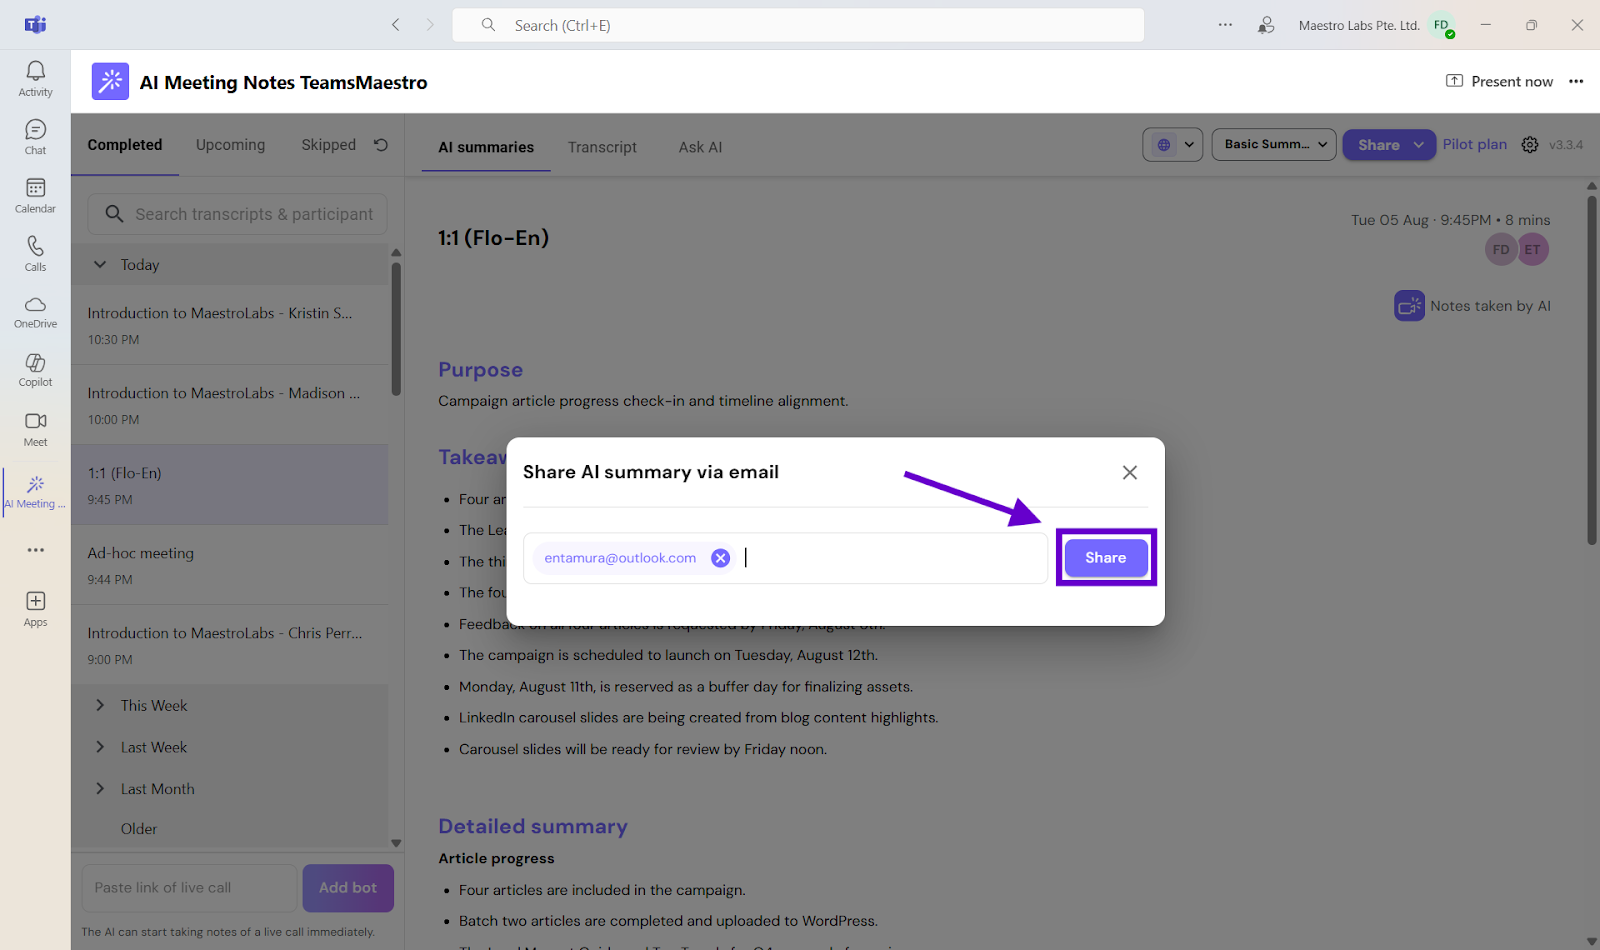Click the Purpose heading
This screenshot has height=950, width=1600.
point(480,370)
